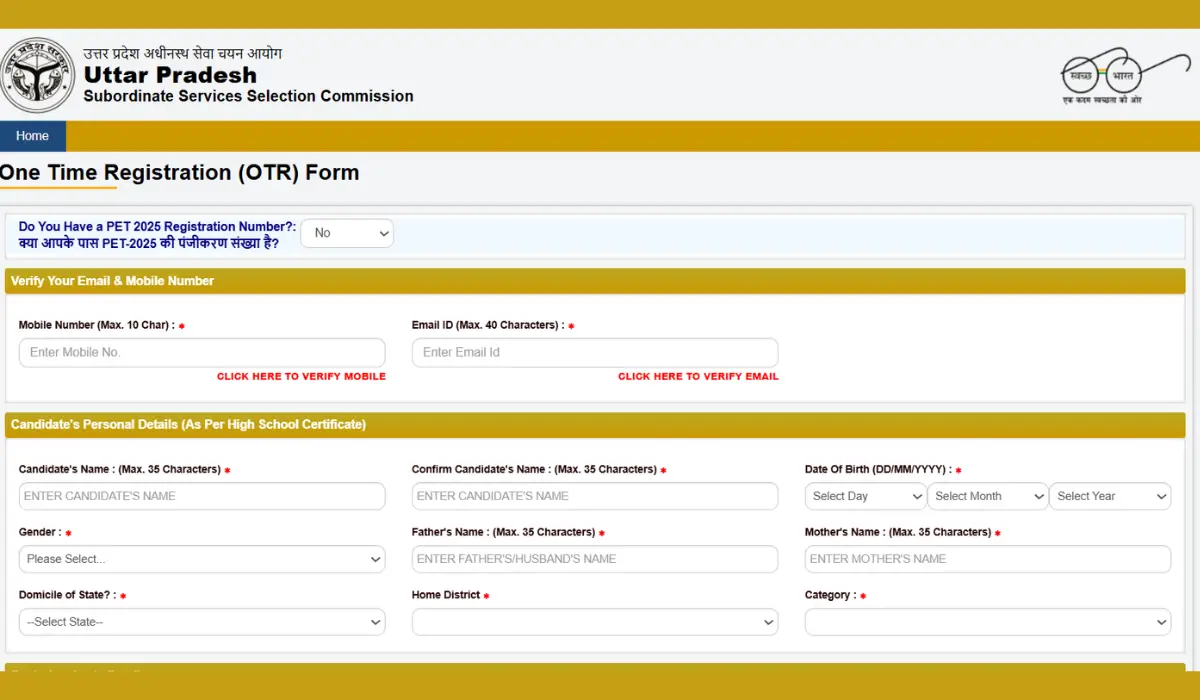Open the PET 2025 registration number dropdown
This screenshot has width=1200, height=700.
[x=347, y=233]
